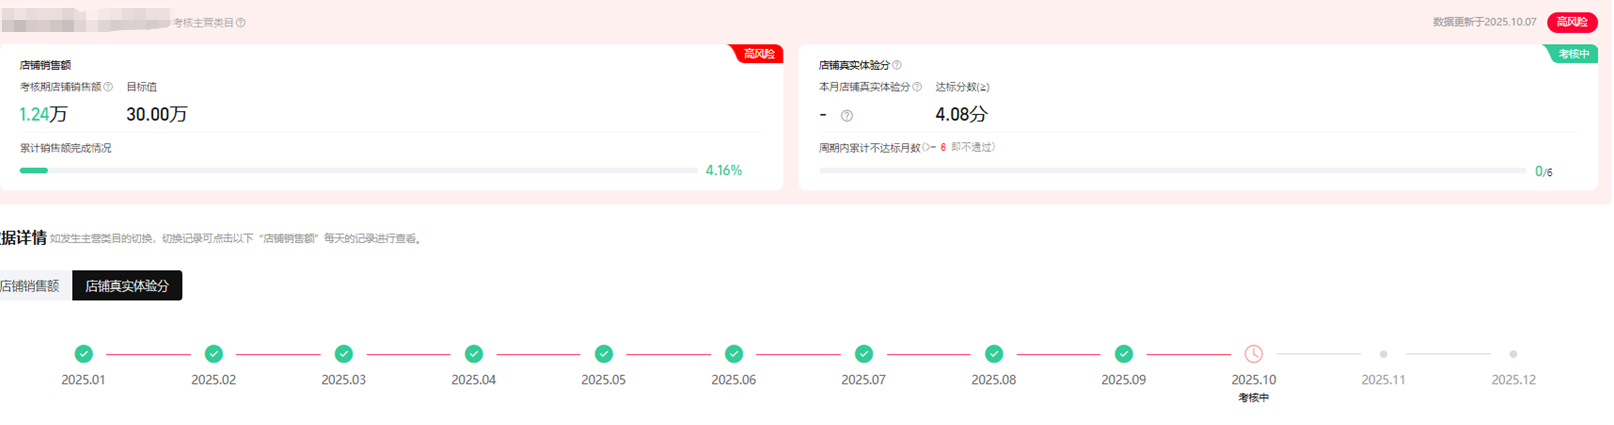Viewport: 1614px width, 425px height.
Task: Click the 累计销售额完成情况 progress bar
Action: click(x=358, y=171)
